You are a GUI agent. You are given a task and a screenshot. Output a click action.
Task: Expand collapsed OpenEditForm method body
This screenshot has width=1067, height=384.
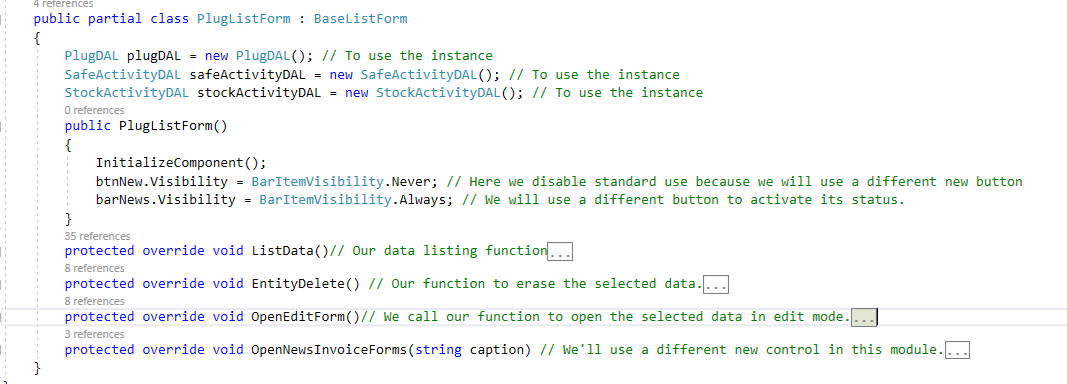point(864,319)
